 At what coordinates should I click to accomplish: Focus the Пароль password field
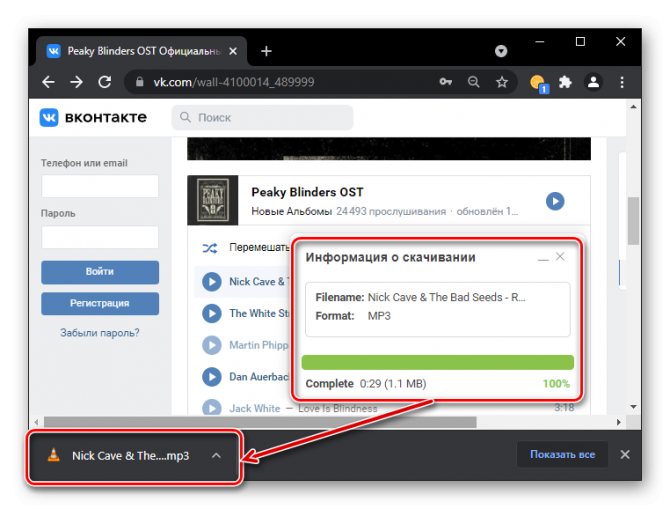[x=100, y=237]
